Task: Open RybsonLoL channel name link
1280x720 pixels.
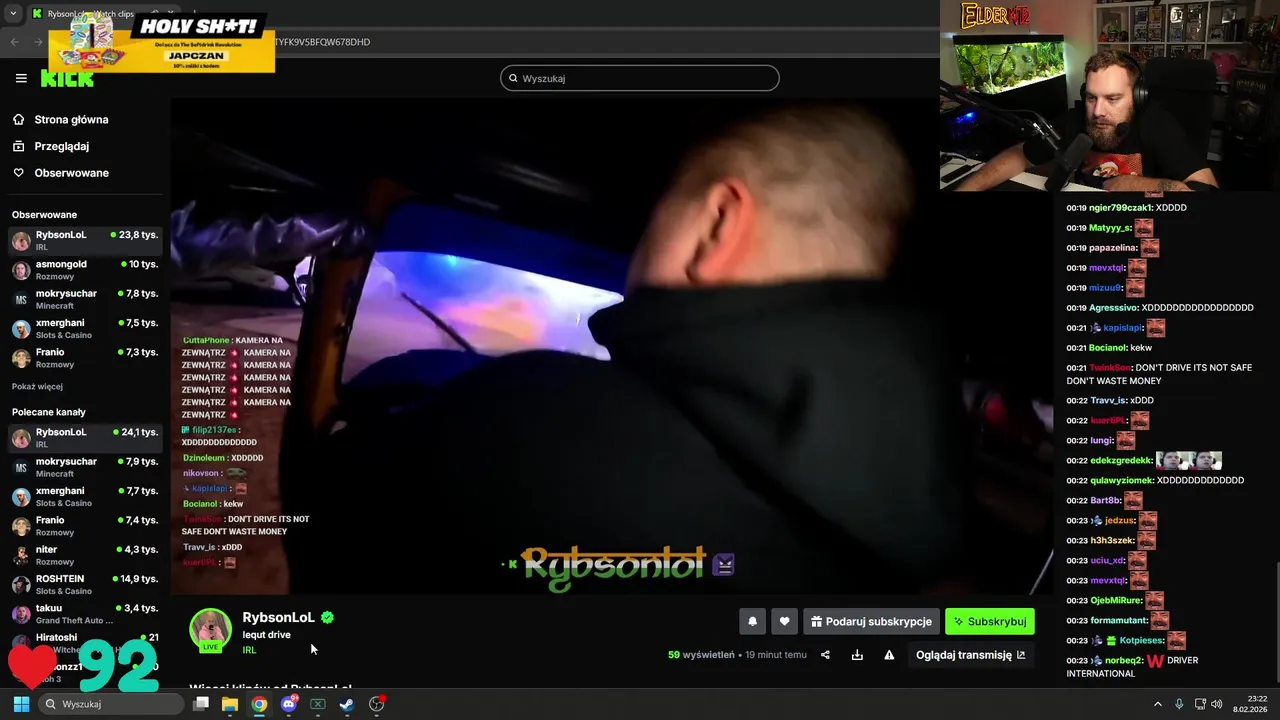Action: coord(278,617)
